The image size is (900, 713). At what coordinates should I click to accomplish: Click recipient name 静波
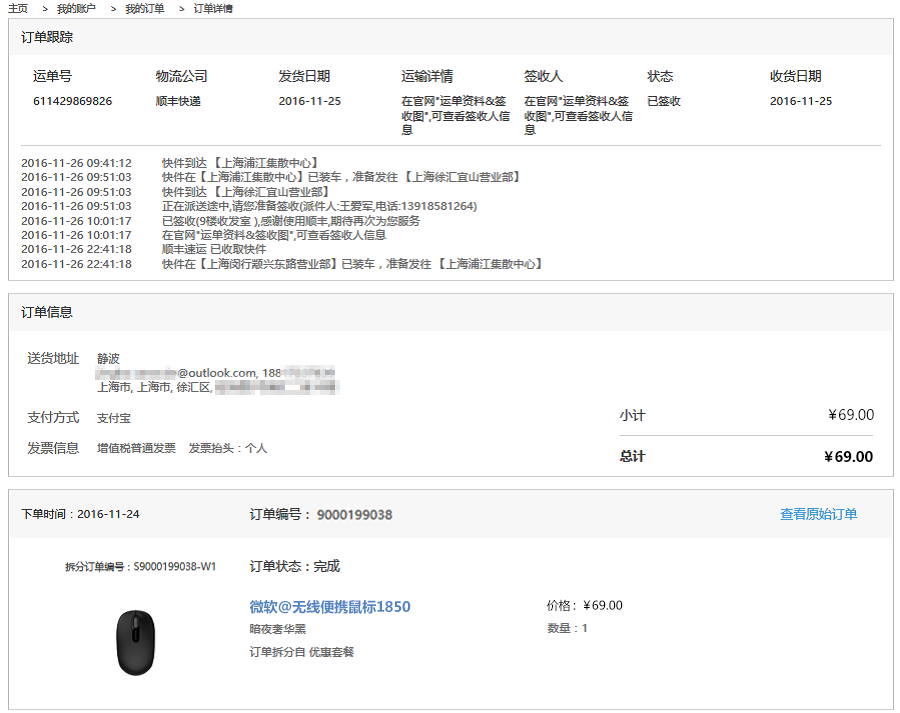109,358
